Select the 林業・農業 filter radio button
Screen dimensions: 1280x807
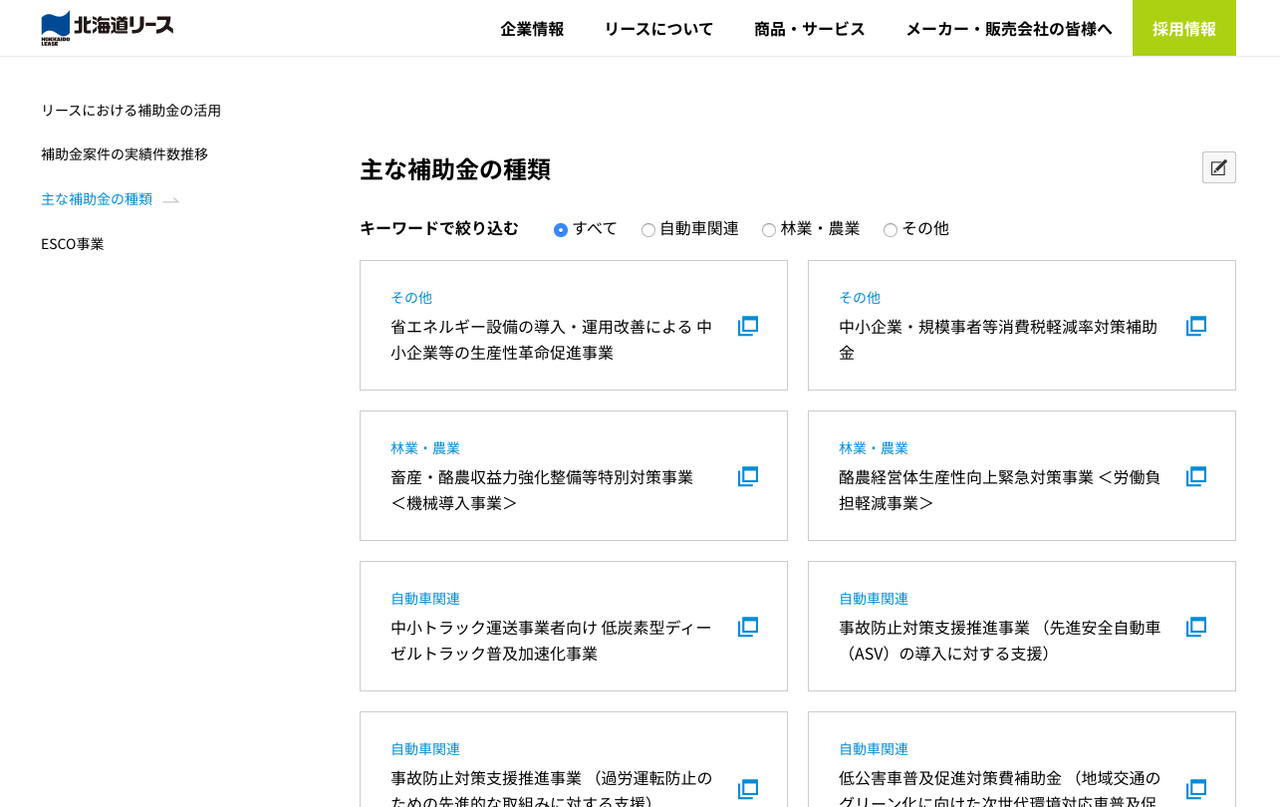[769, 230]
